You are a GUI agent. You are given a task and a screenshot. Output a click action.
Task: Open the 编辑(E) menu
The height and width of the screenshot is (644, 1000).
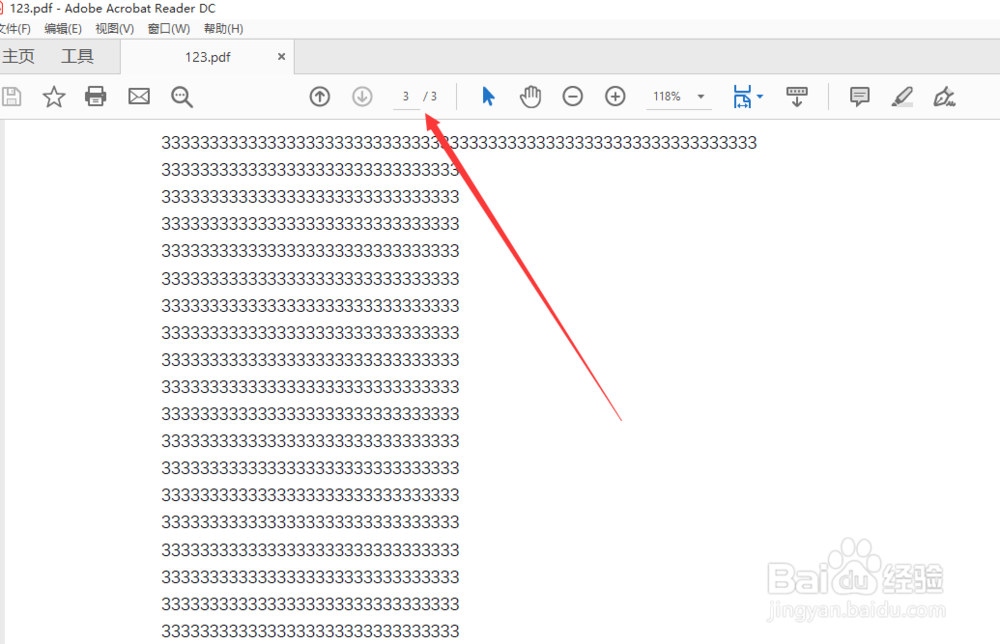[63, 29]
